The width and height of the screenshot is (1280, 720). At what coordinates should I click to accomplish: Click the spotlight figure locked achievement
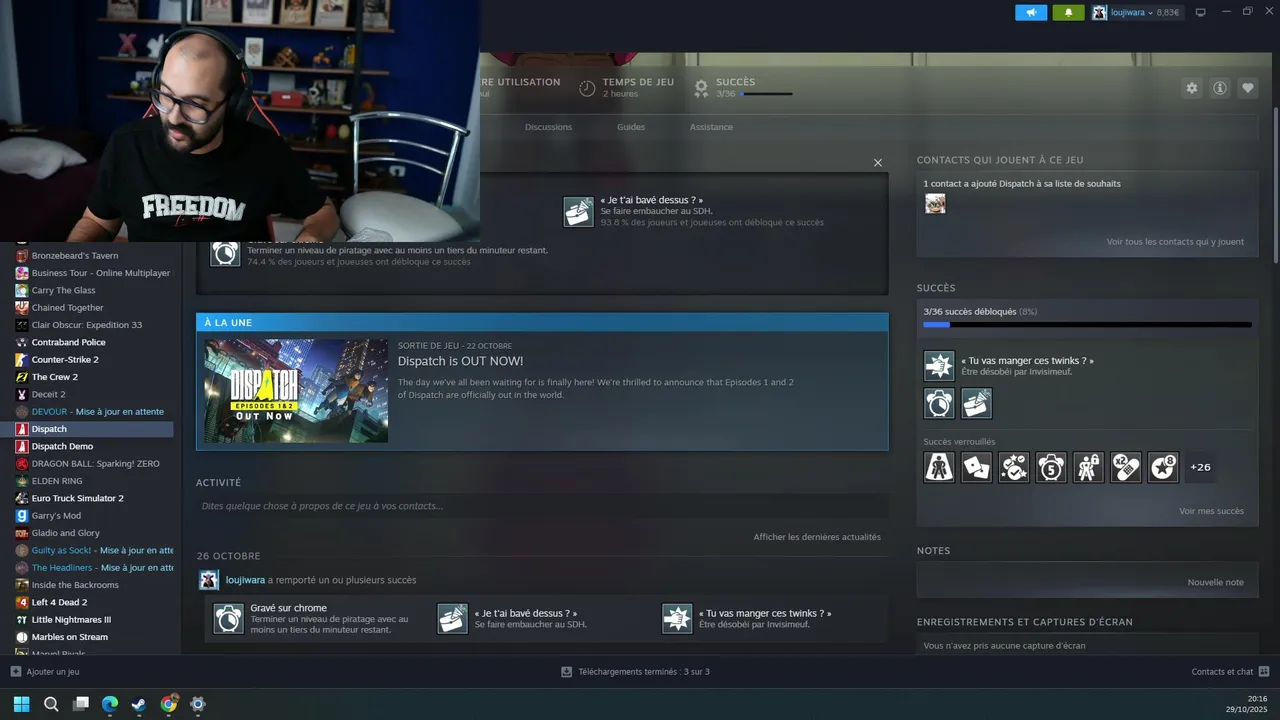tap(939, 467)
